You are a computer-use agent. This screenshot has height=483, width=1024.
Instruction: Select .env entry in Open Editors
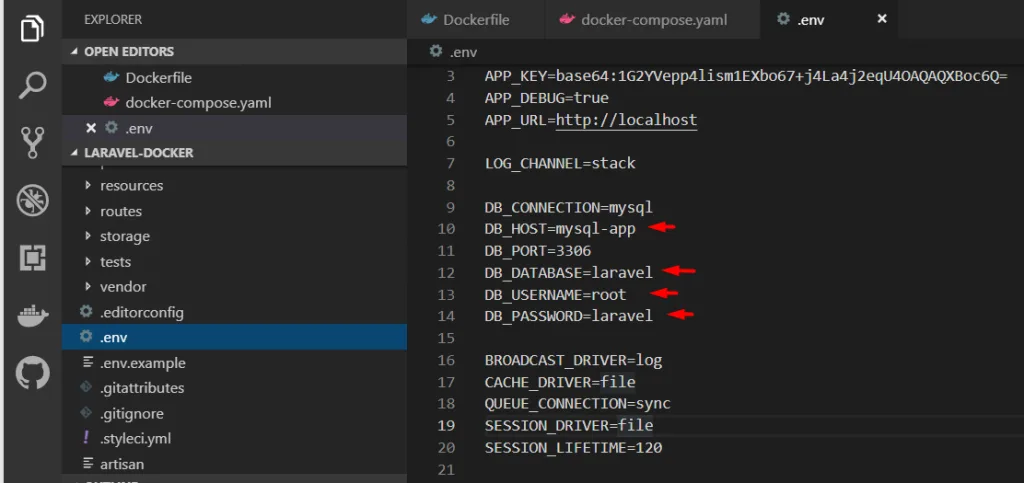coord(234,128)
